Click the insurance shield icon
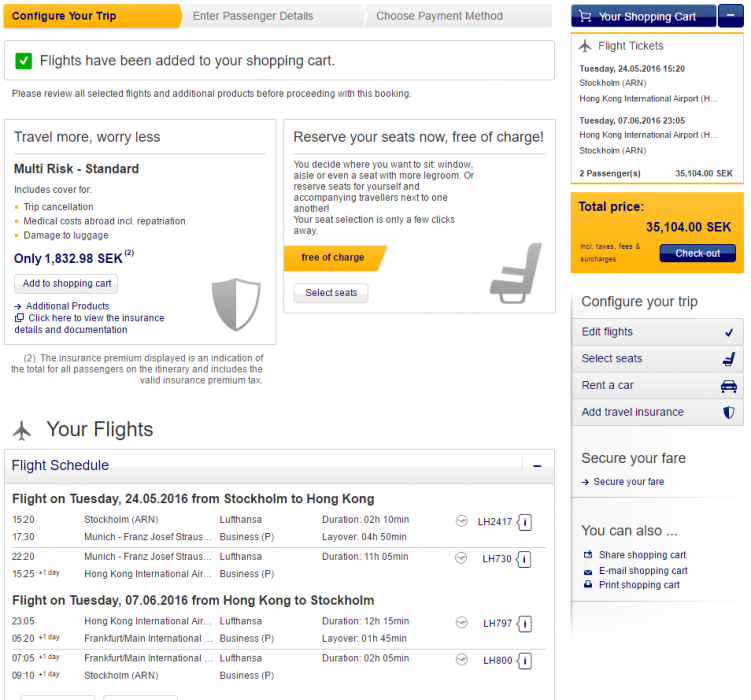The width and height of the screenshot is (751, 700). (236, 304)
